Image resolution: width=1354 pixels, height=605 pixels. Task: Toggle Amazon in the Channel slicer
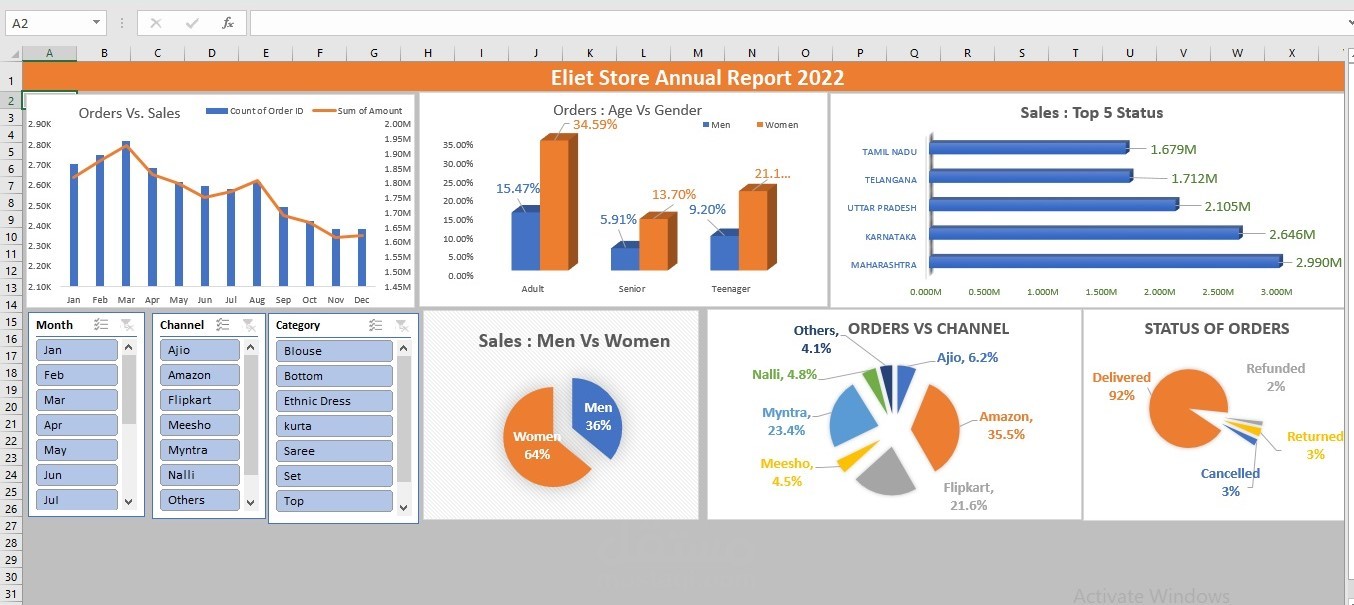[x=199, y=375]
